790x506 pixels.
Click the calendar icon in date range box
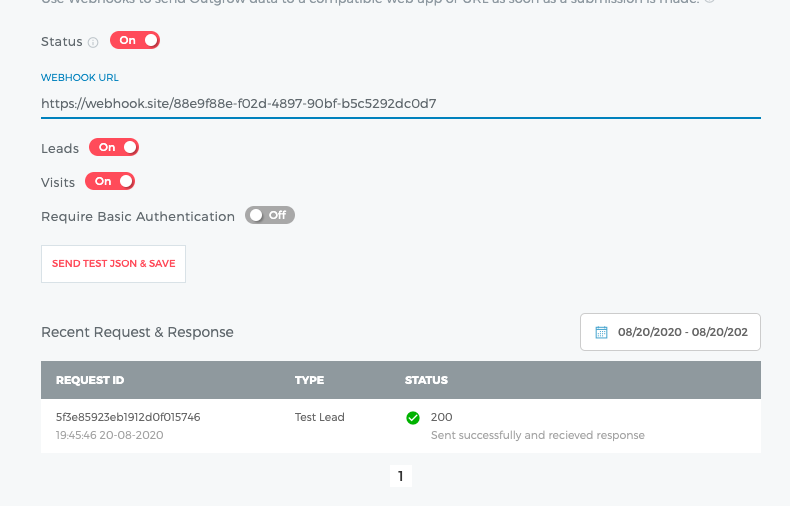point(601,332)
